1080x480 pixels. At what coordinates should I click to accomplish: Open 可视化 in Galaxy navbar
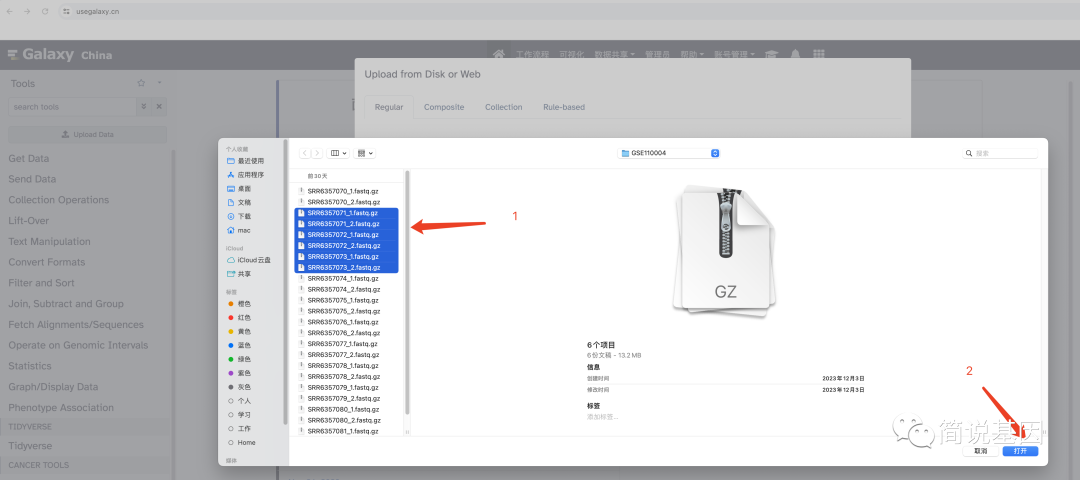(x=571, y=54)
